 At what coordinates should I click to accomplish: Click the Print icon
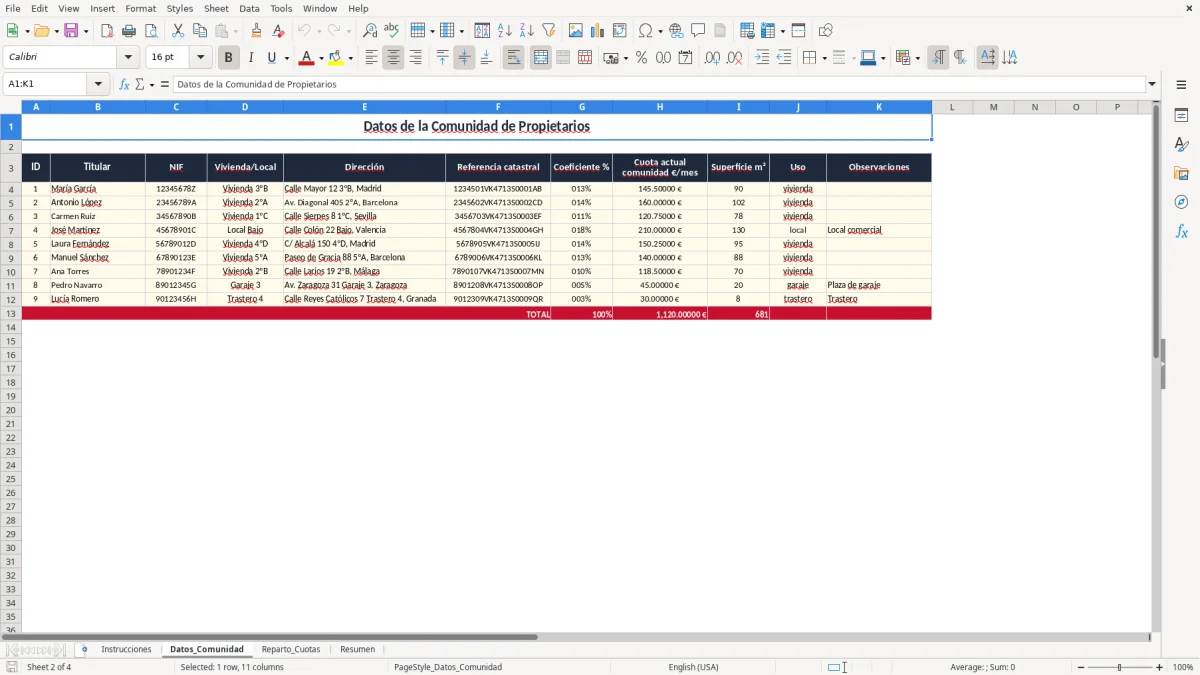(129, 31)
